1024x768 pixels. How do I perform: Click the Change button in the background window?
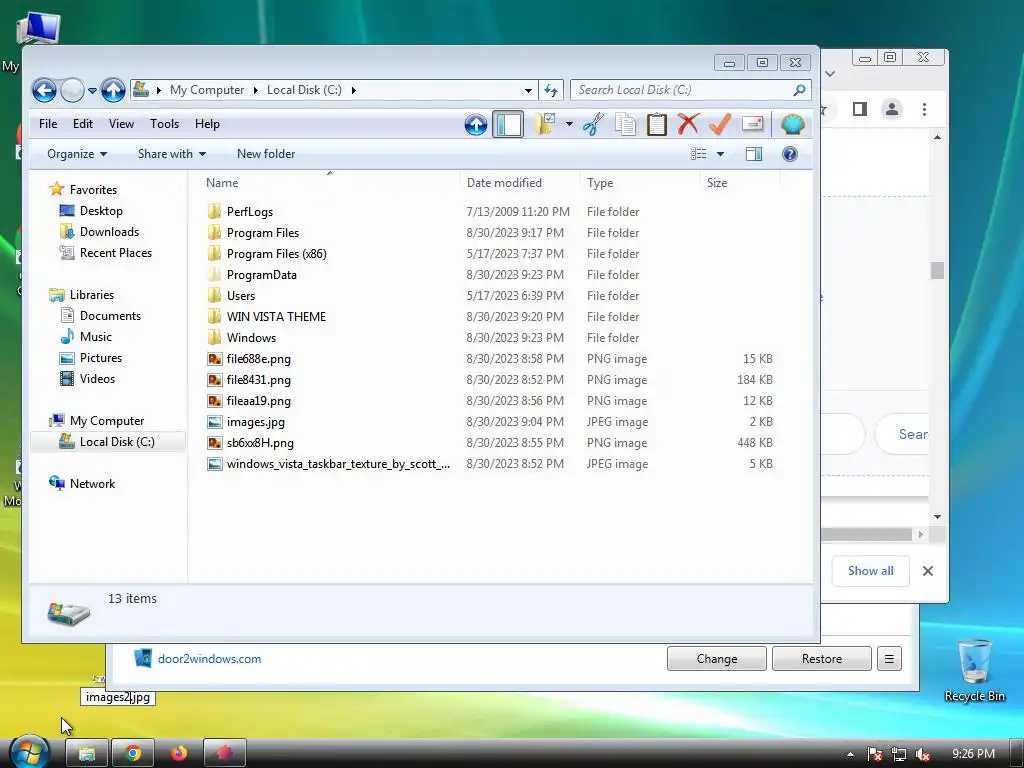point(716,659)
